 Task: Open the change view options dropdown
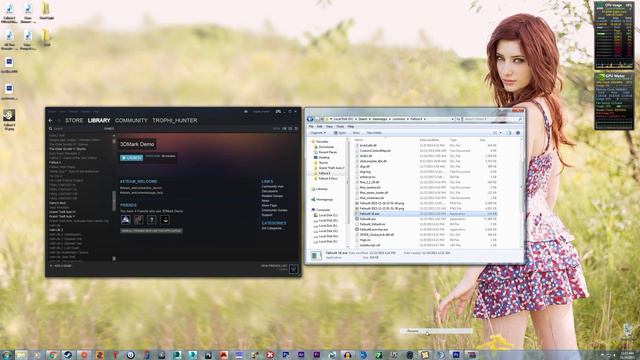pyautogui.click(x=500, y=133)
